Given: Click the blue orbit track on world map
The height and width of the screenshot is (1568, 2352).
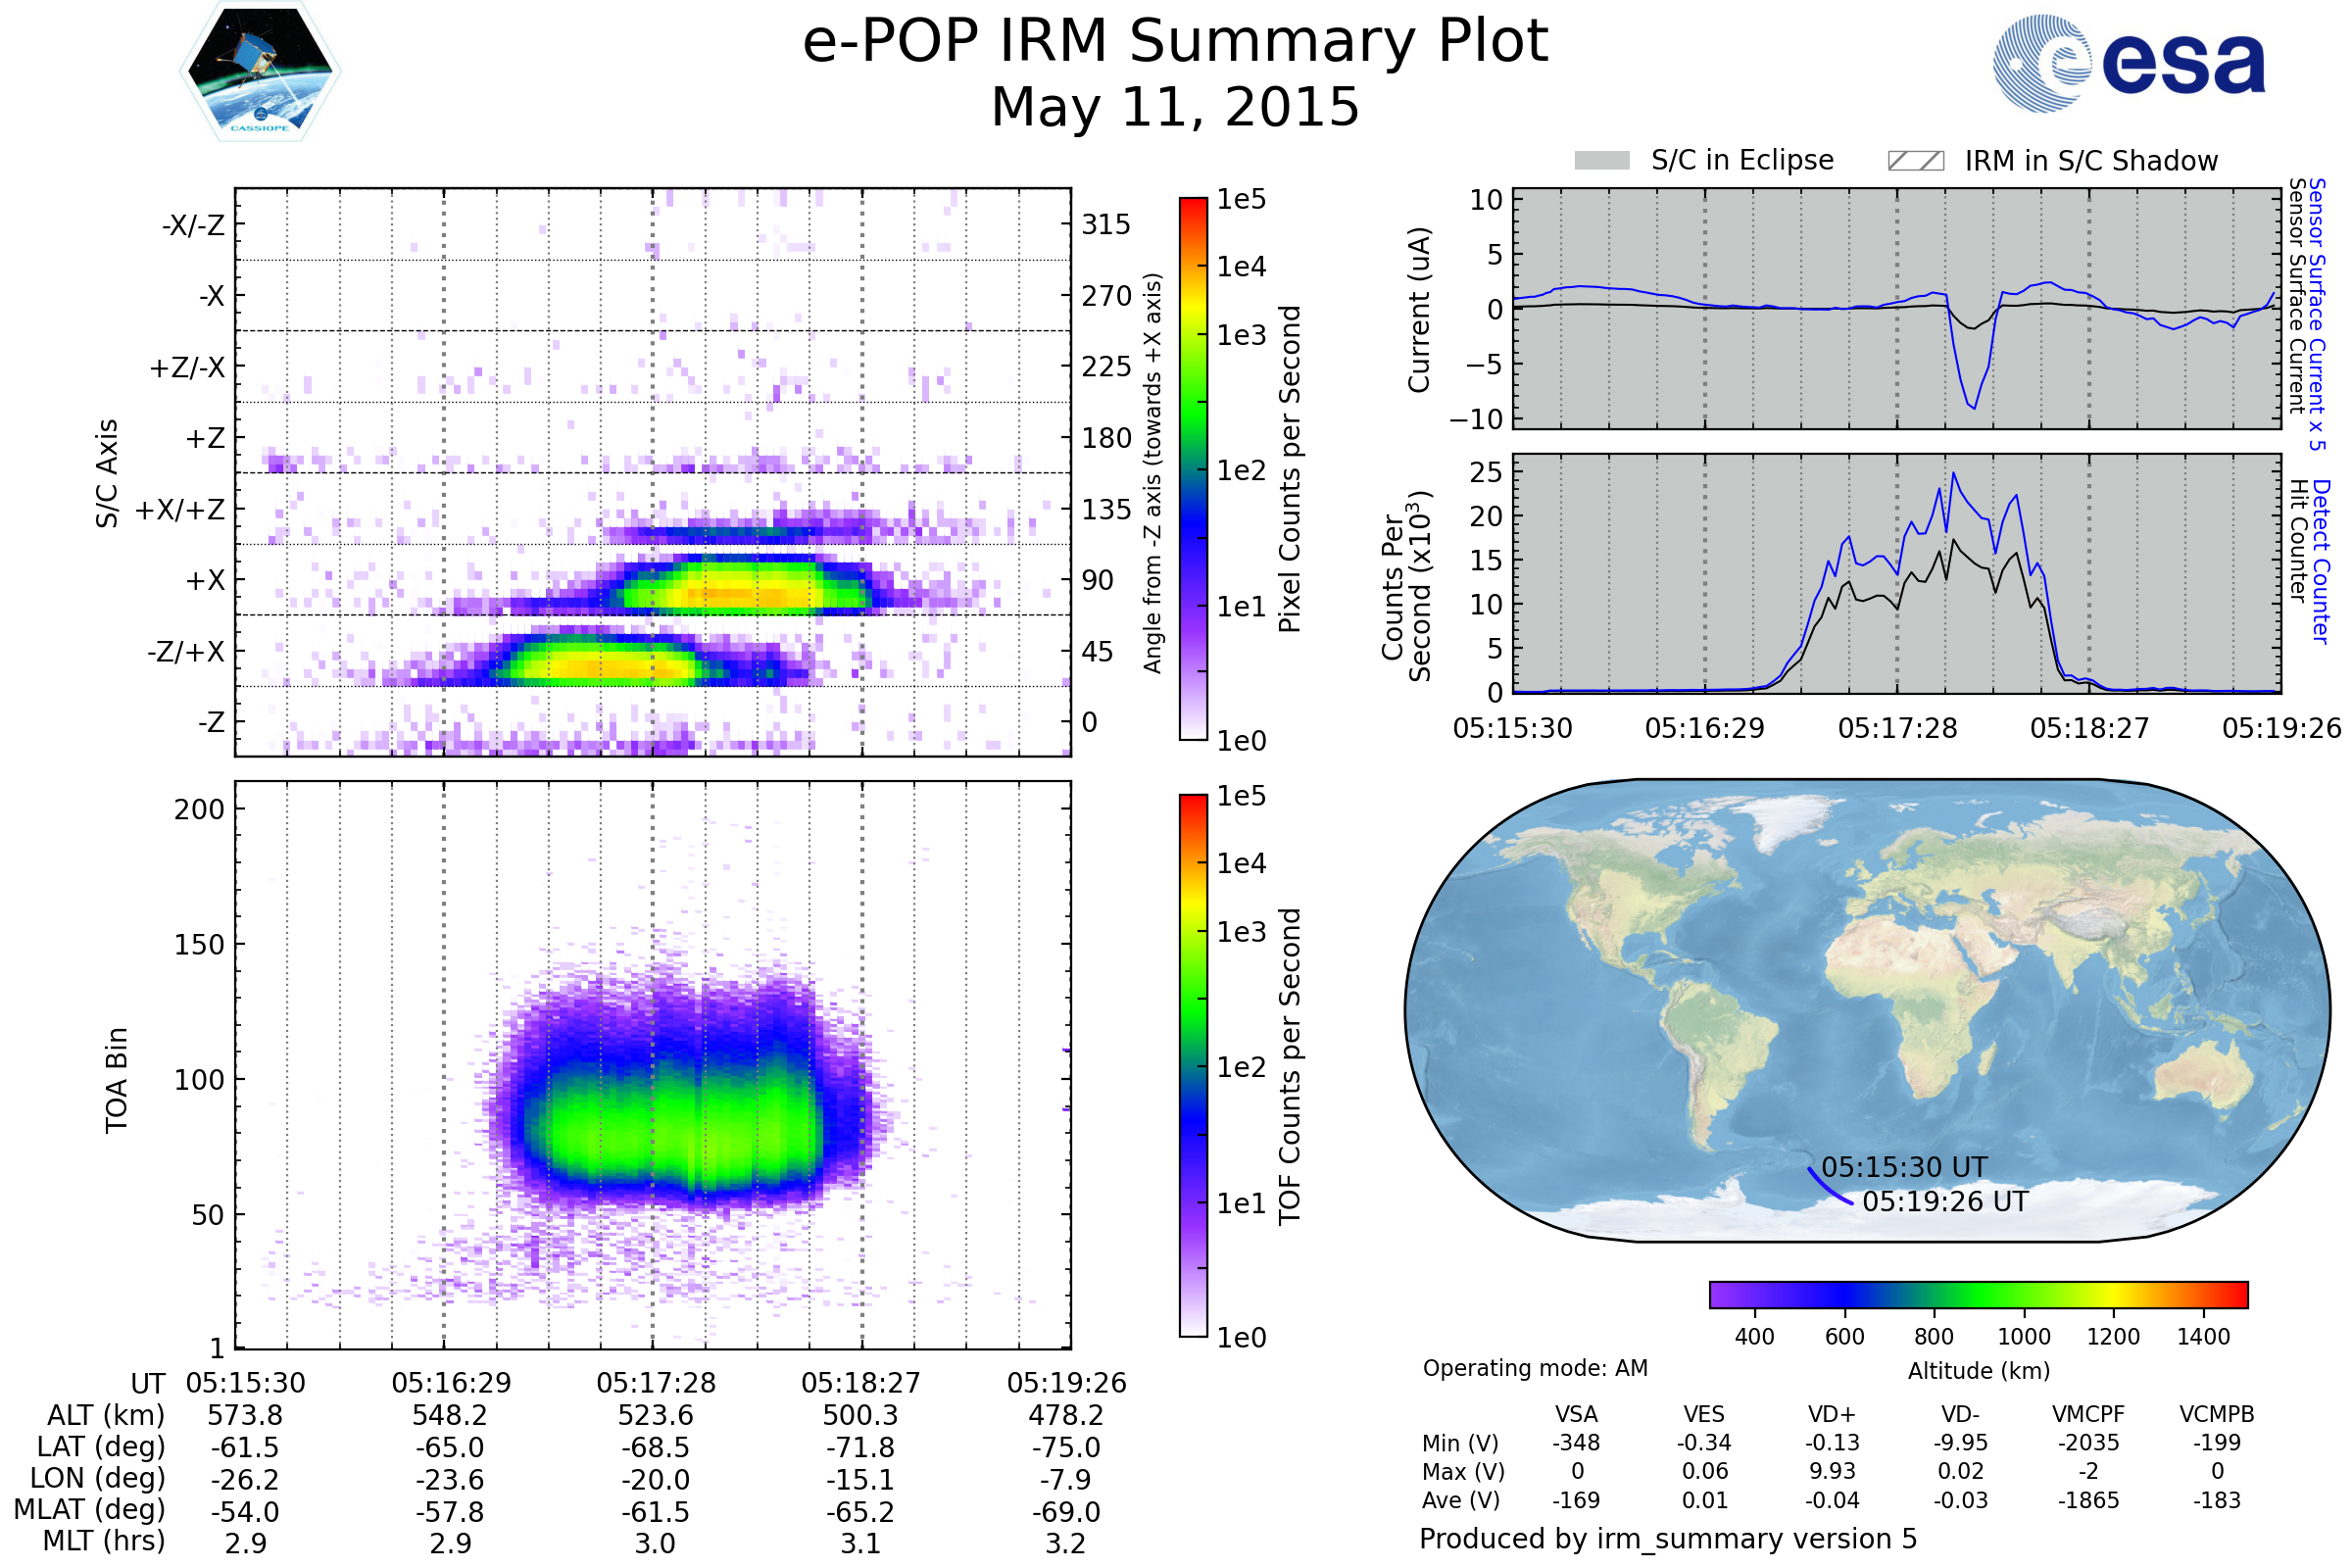Looking at the screenshot, I should point(1826,1189).
